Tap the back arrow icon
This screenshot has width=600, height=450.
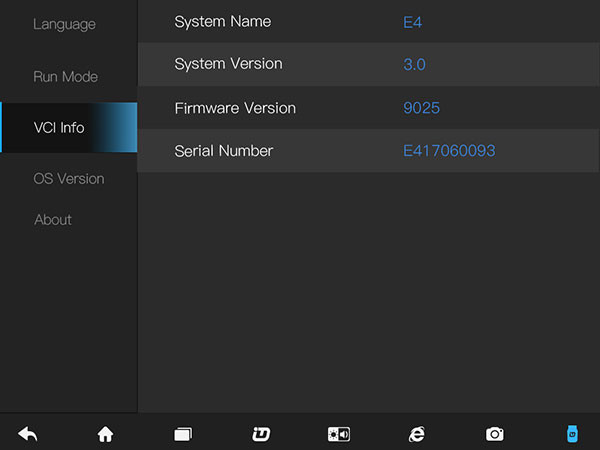click(28, 434)
